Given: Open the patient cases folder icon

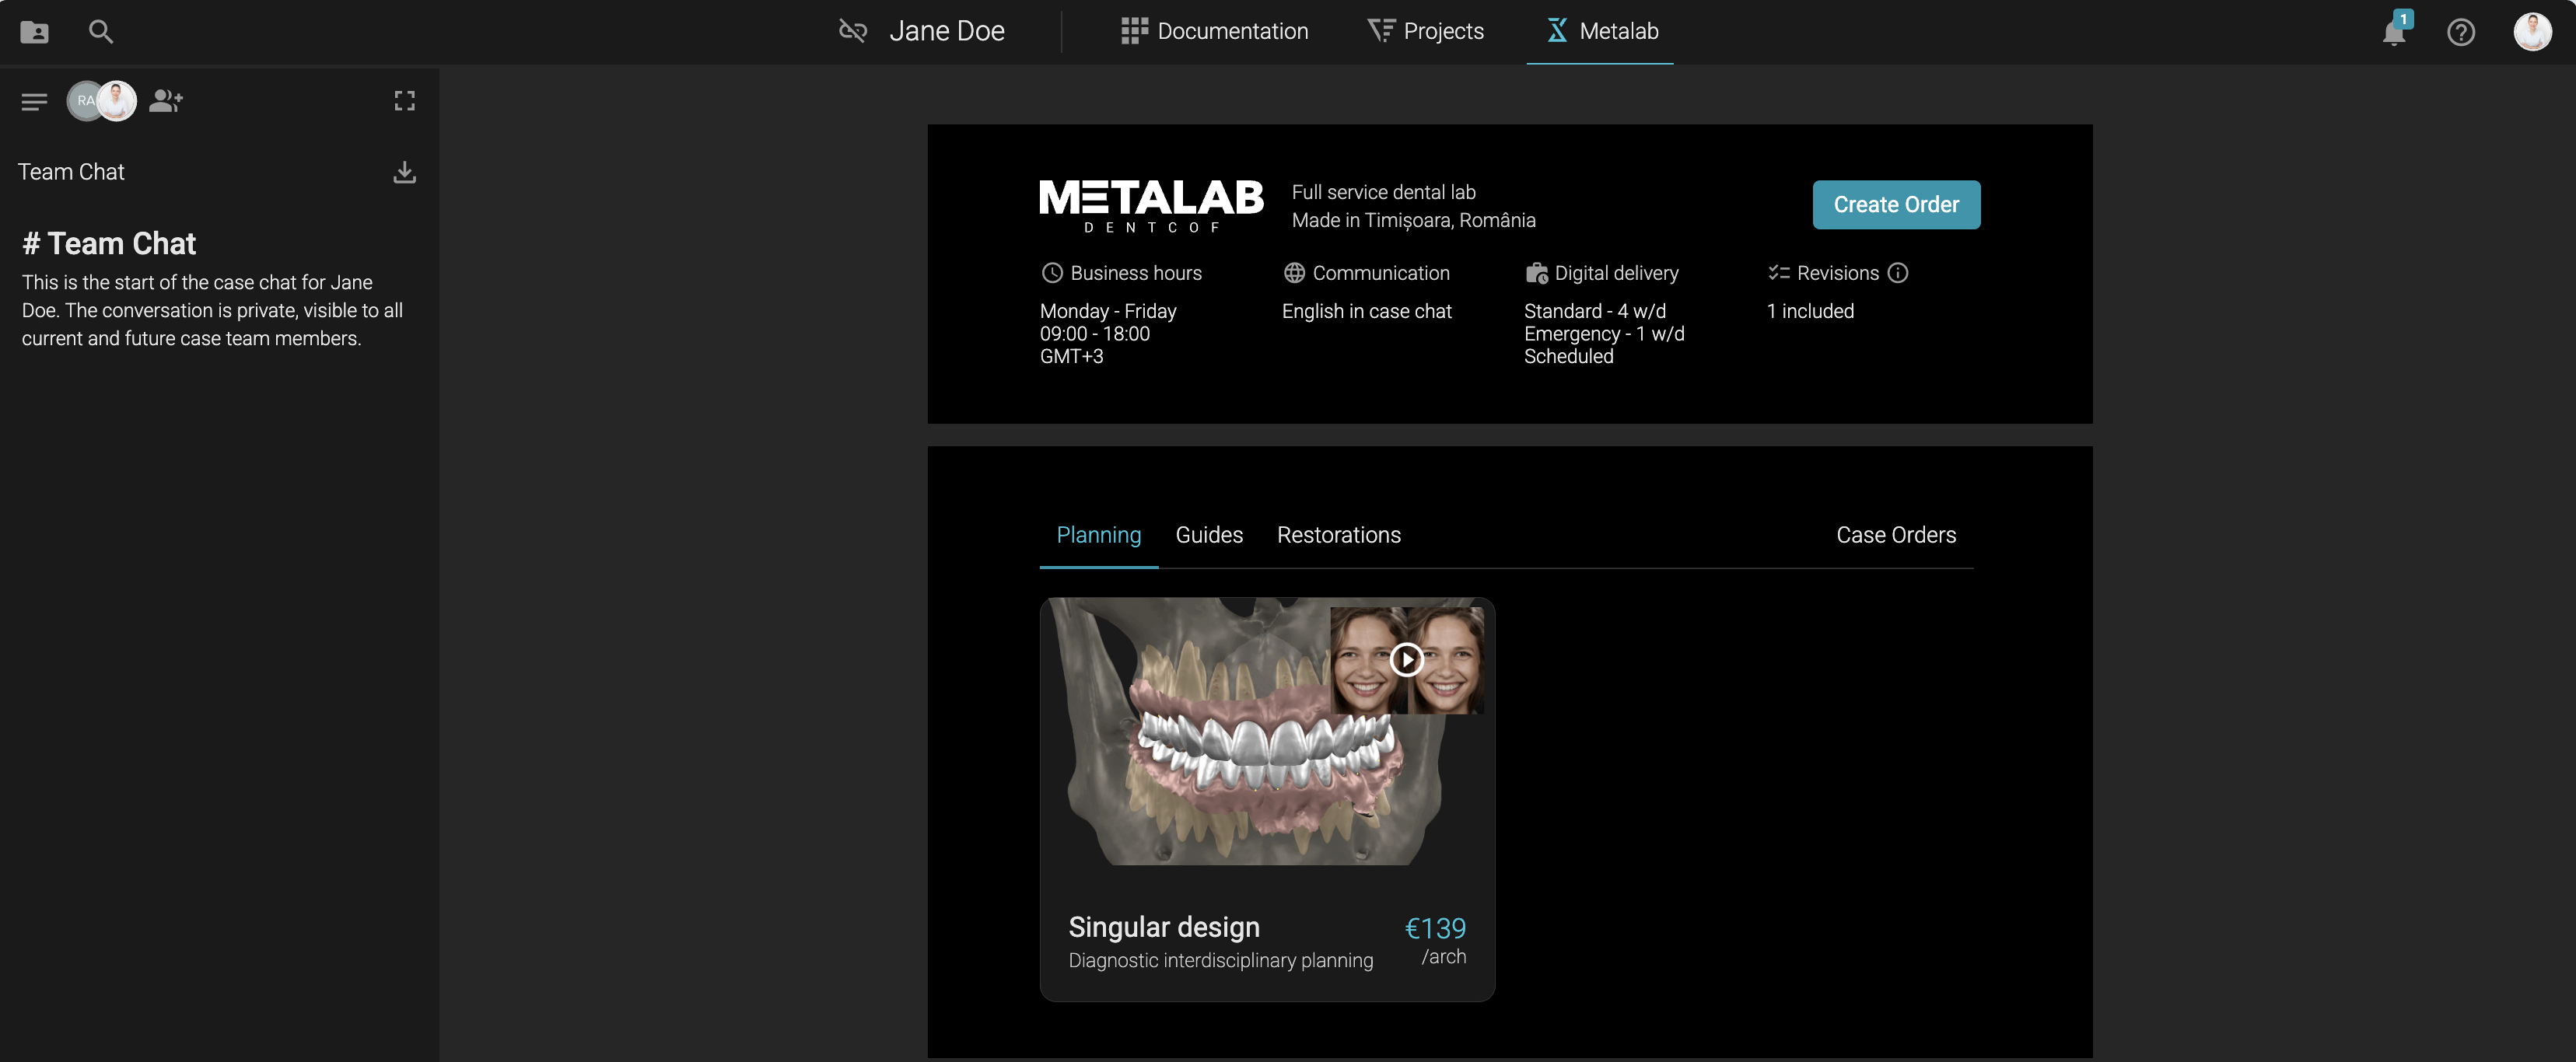Looking at the screenshot, I should click(34, 32).
